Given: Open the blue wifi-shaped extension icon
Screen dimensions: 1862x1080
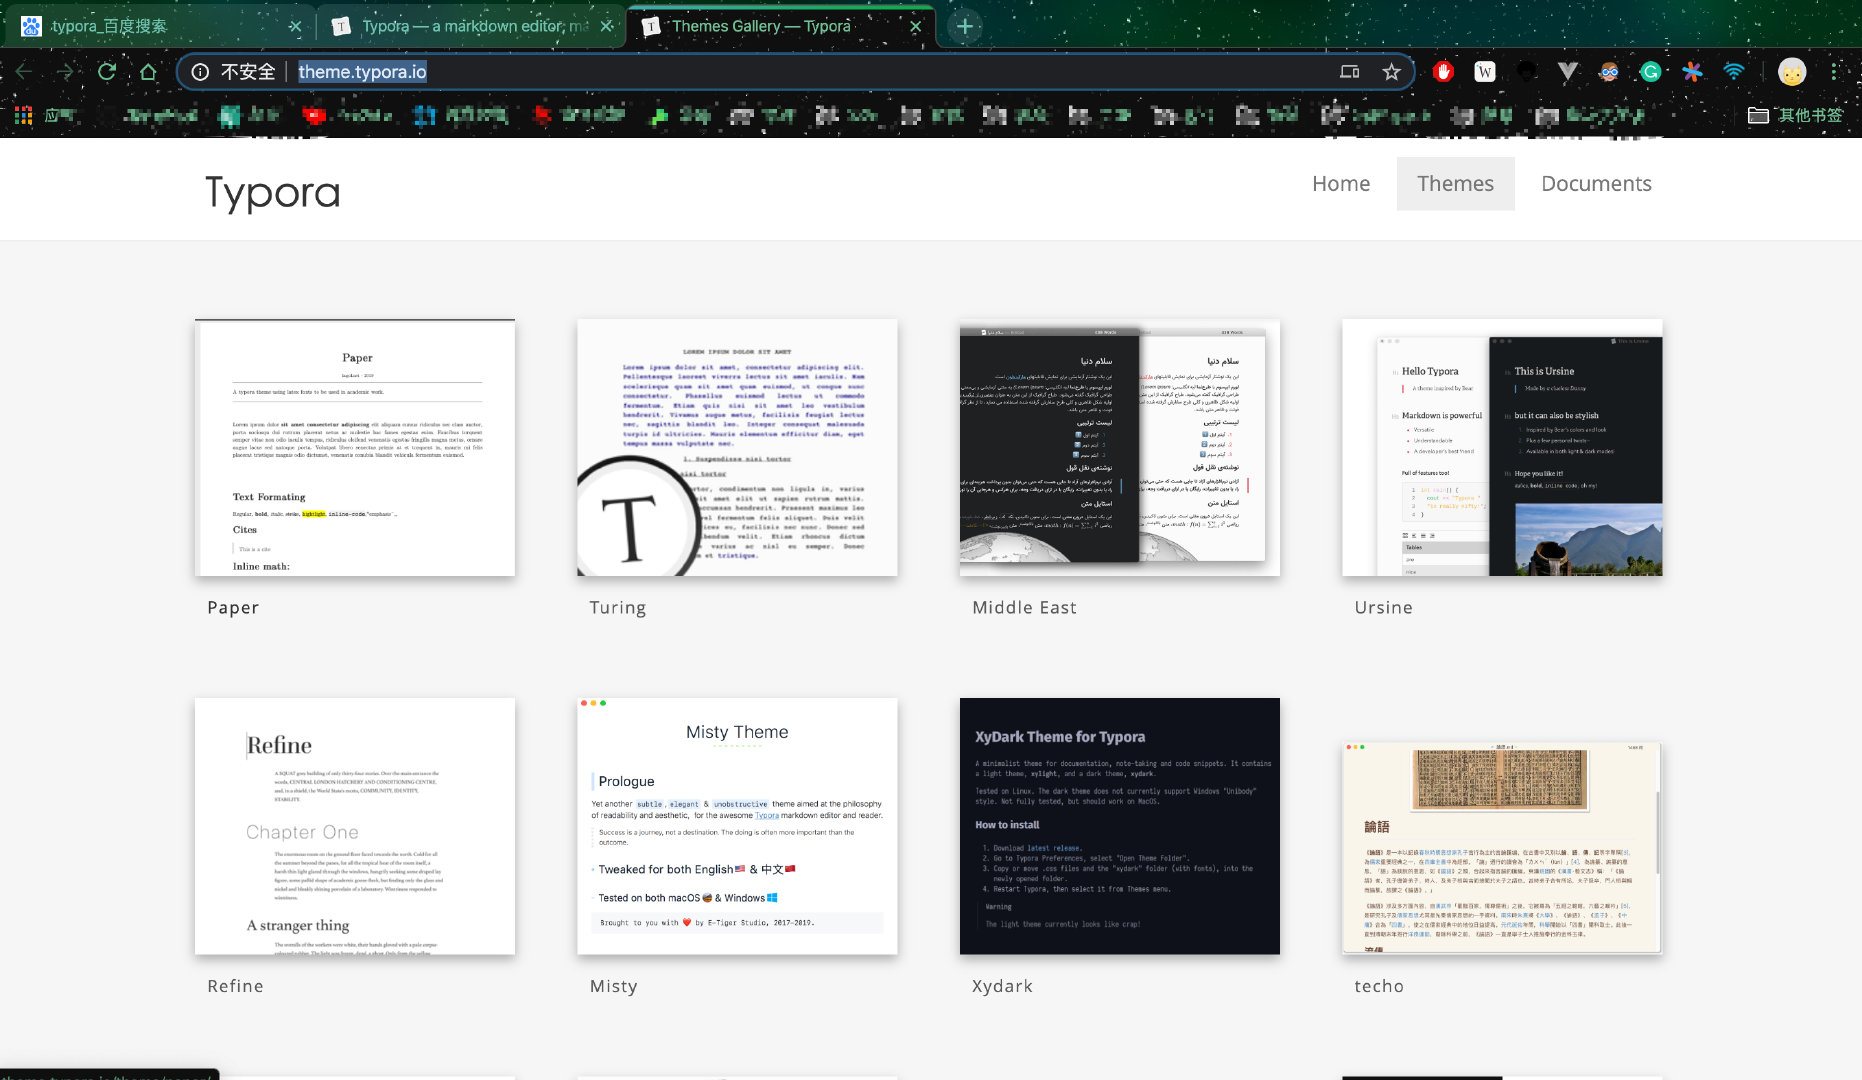Looking at the screenshot, I should point(1734,72).
